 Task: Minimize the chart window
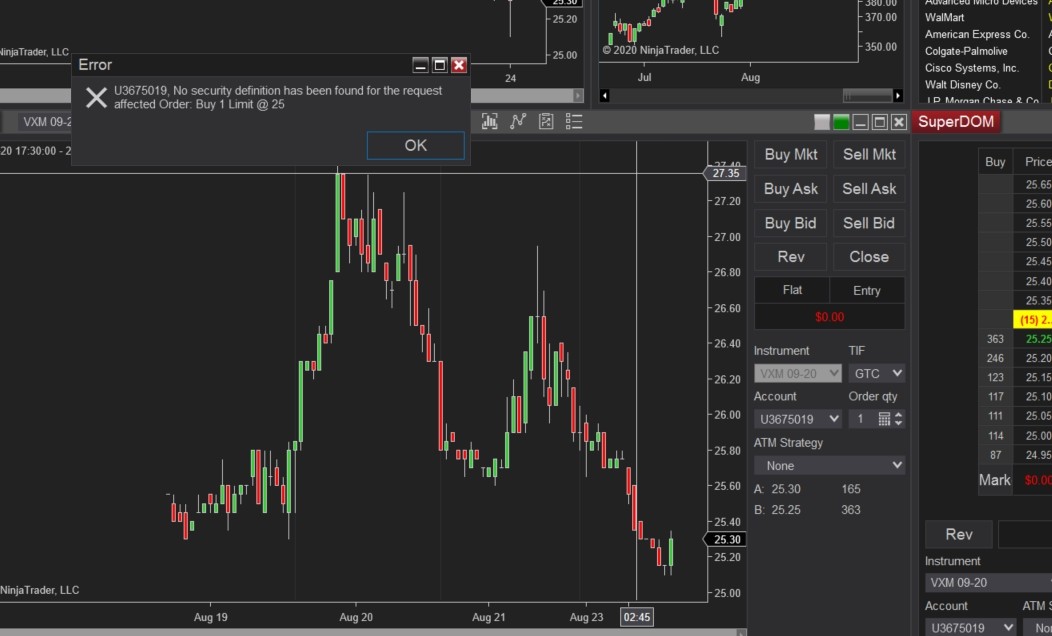[860, 122]
